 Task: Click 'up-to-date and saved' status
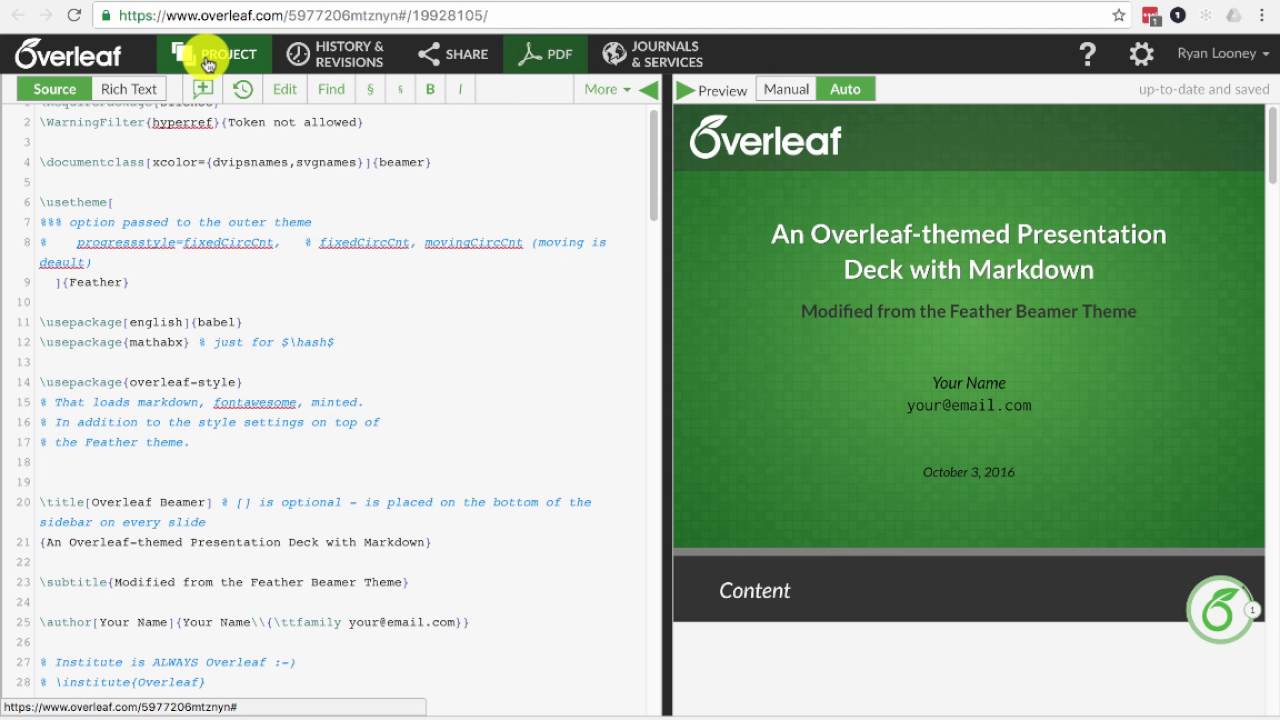pos(1204,89)
